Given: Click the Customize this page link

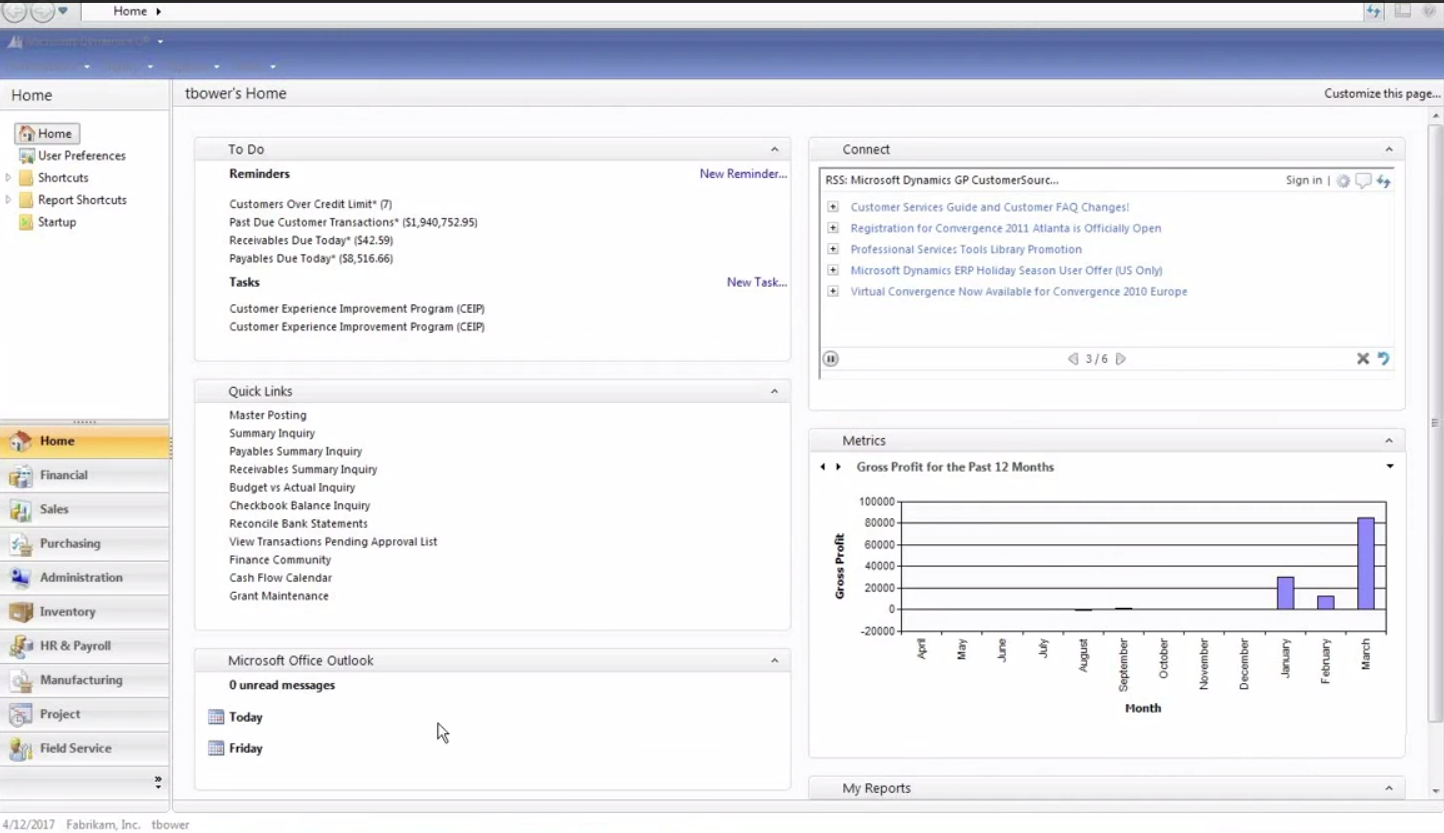Looking at the screenshot, I should [1381, 93].
